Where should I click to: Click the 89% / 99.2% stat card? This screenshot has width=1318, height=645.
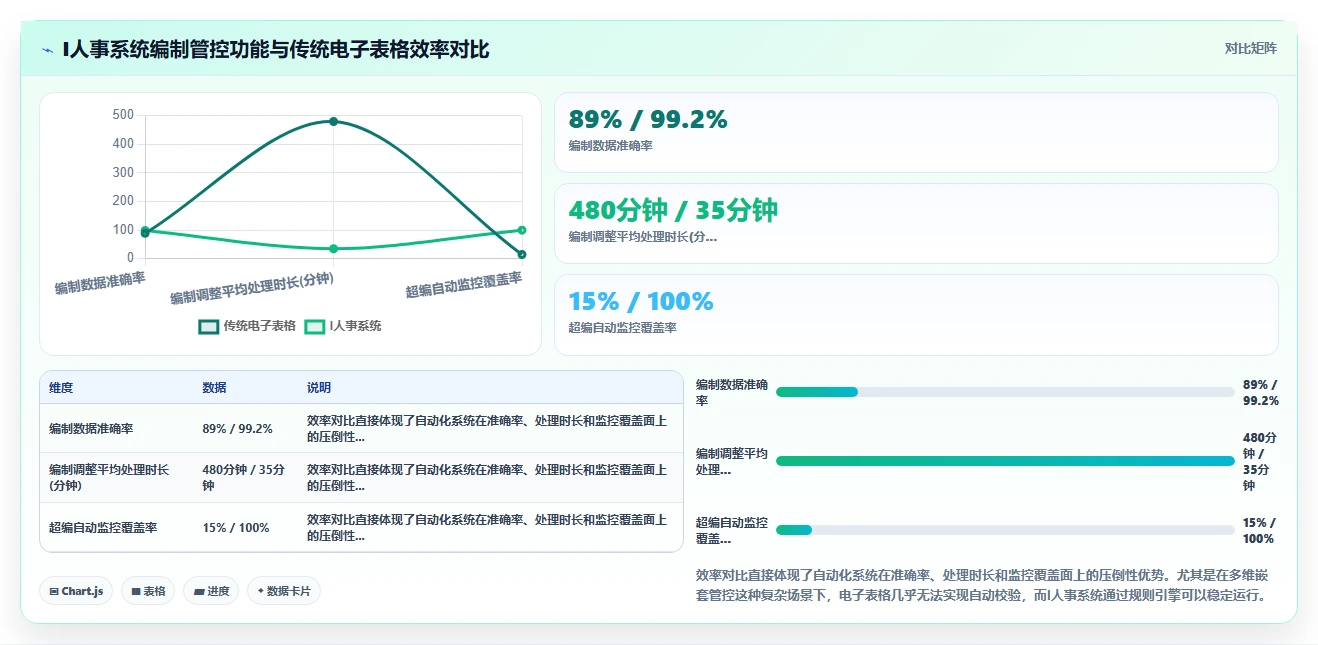[x=916, y=132]
